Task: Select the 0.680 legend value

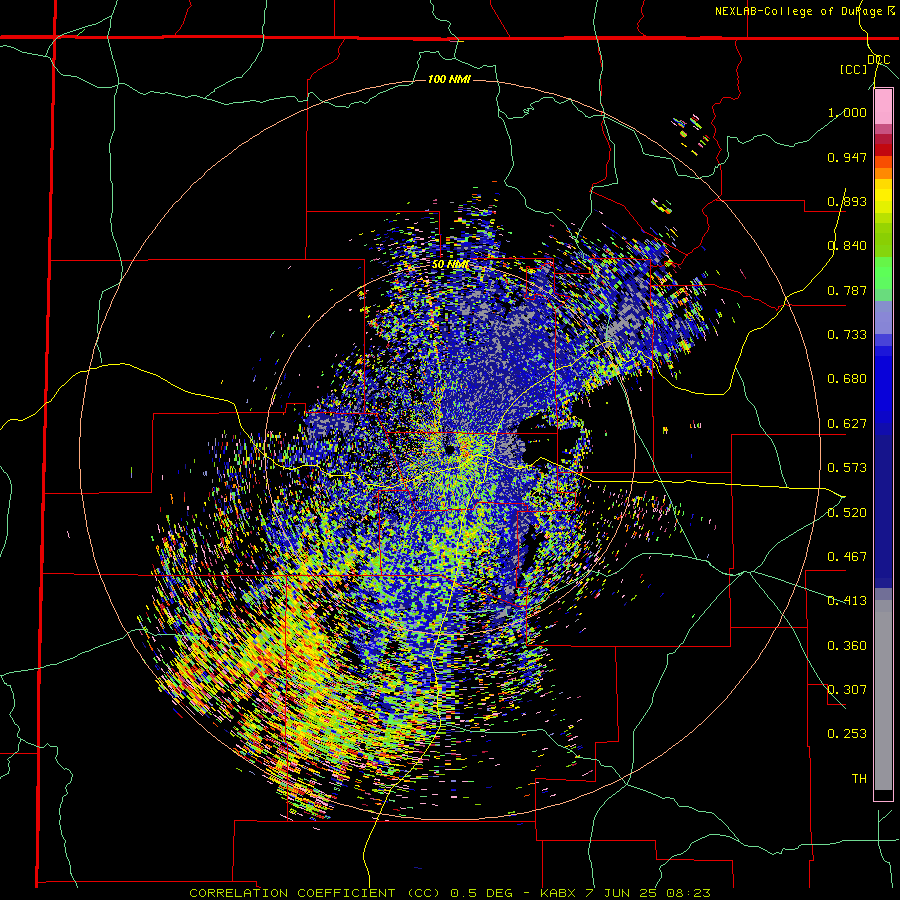Action: (847, 379)
